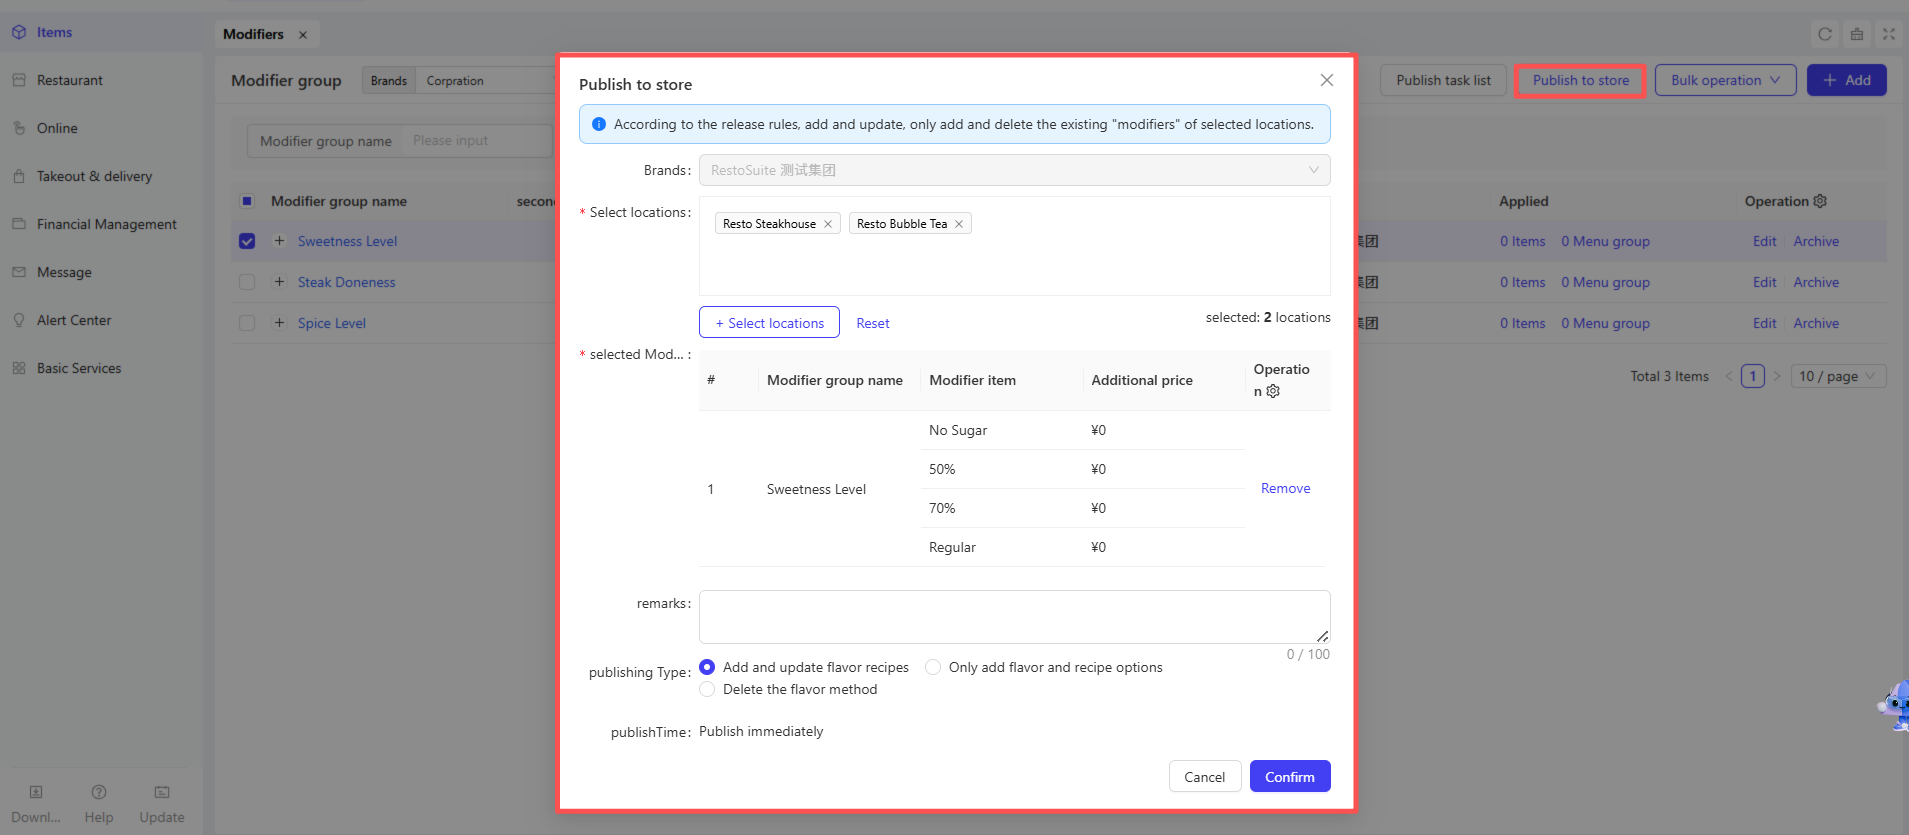Select Add and update flavor recipes option

[x=707, y=667]
